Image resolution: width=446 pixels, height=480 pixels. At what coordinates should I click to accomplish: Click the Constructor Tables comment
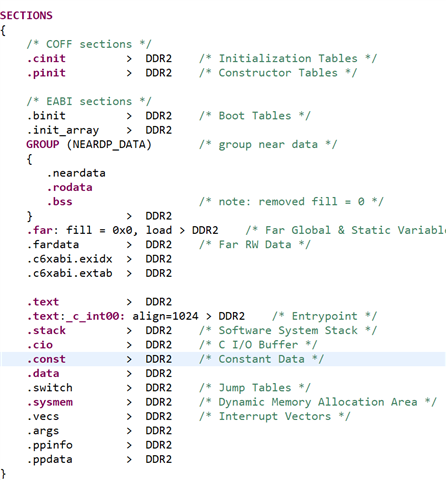point(278,73)
